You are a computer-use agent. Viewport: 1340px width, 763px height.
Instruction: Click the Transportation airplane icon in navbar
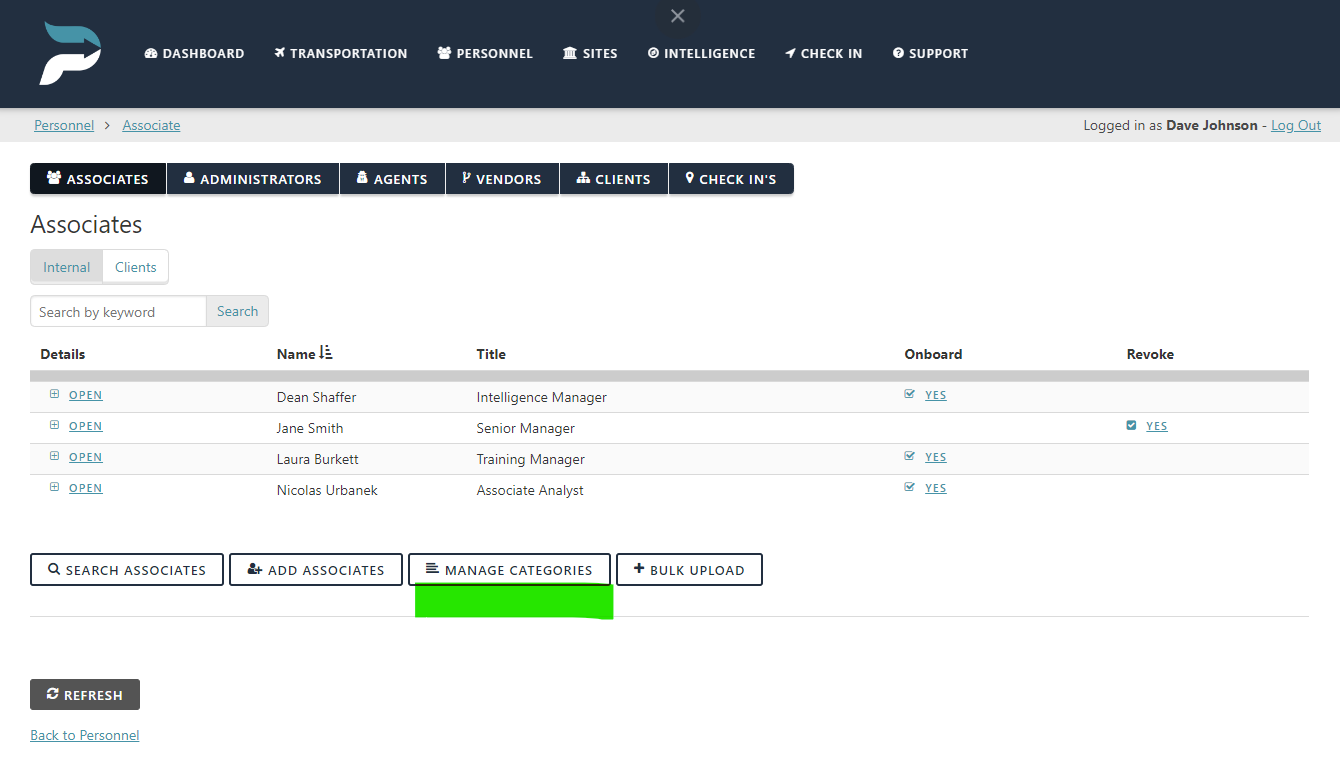[x=279, y=53]
